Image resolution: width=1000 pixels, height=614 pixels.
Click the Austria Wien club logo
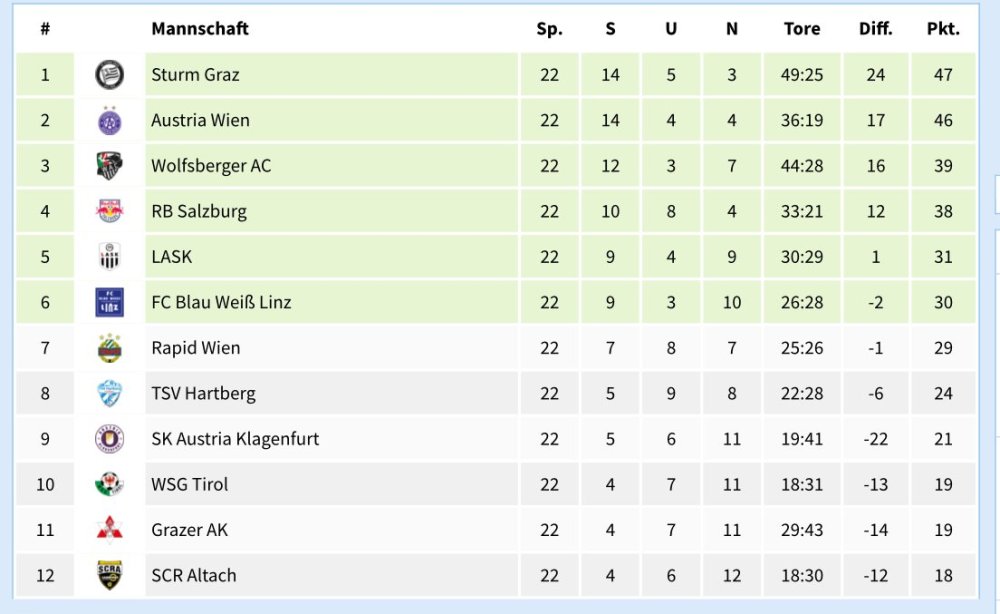(x=109, y=121)
